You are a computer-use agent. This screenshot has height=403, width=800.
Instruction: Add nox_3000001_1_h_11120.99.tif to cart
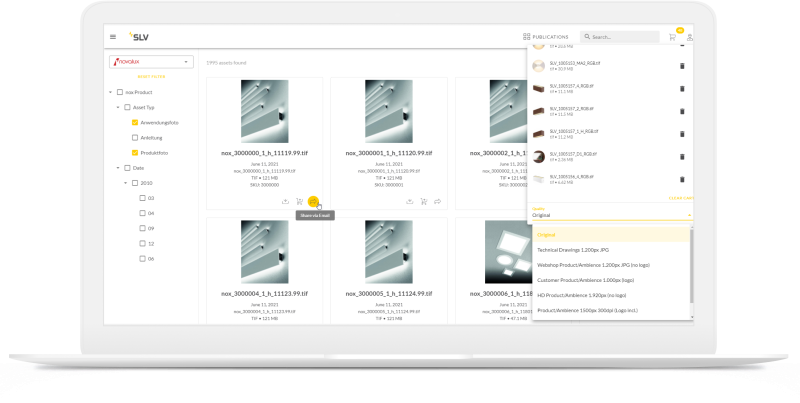pyautogui.click(x=423, y=202)
